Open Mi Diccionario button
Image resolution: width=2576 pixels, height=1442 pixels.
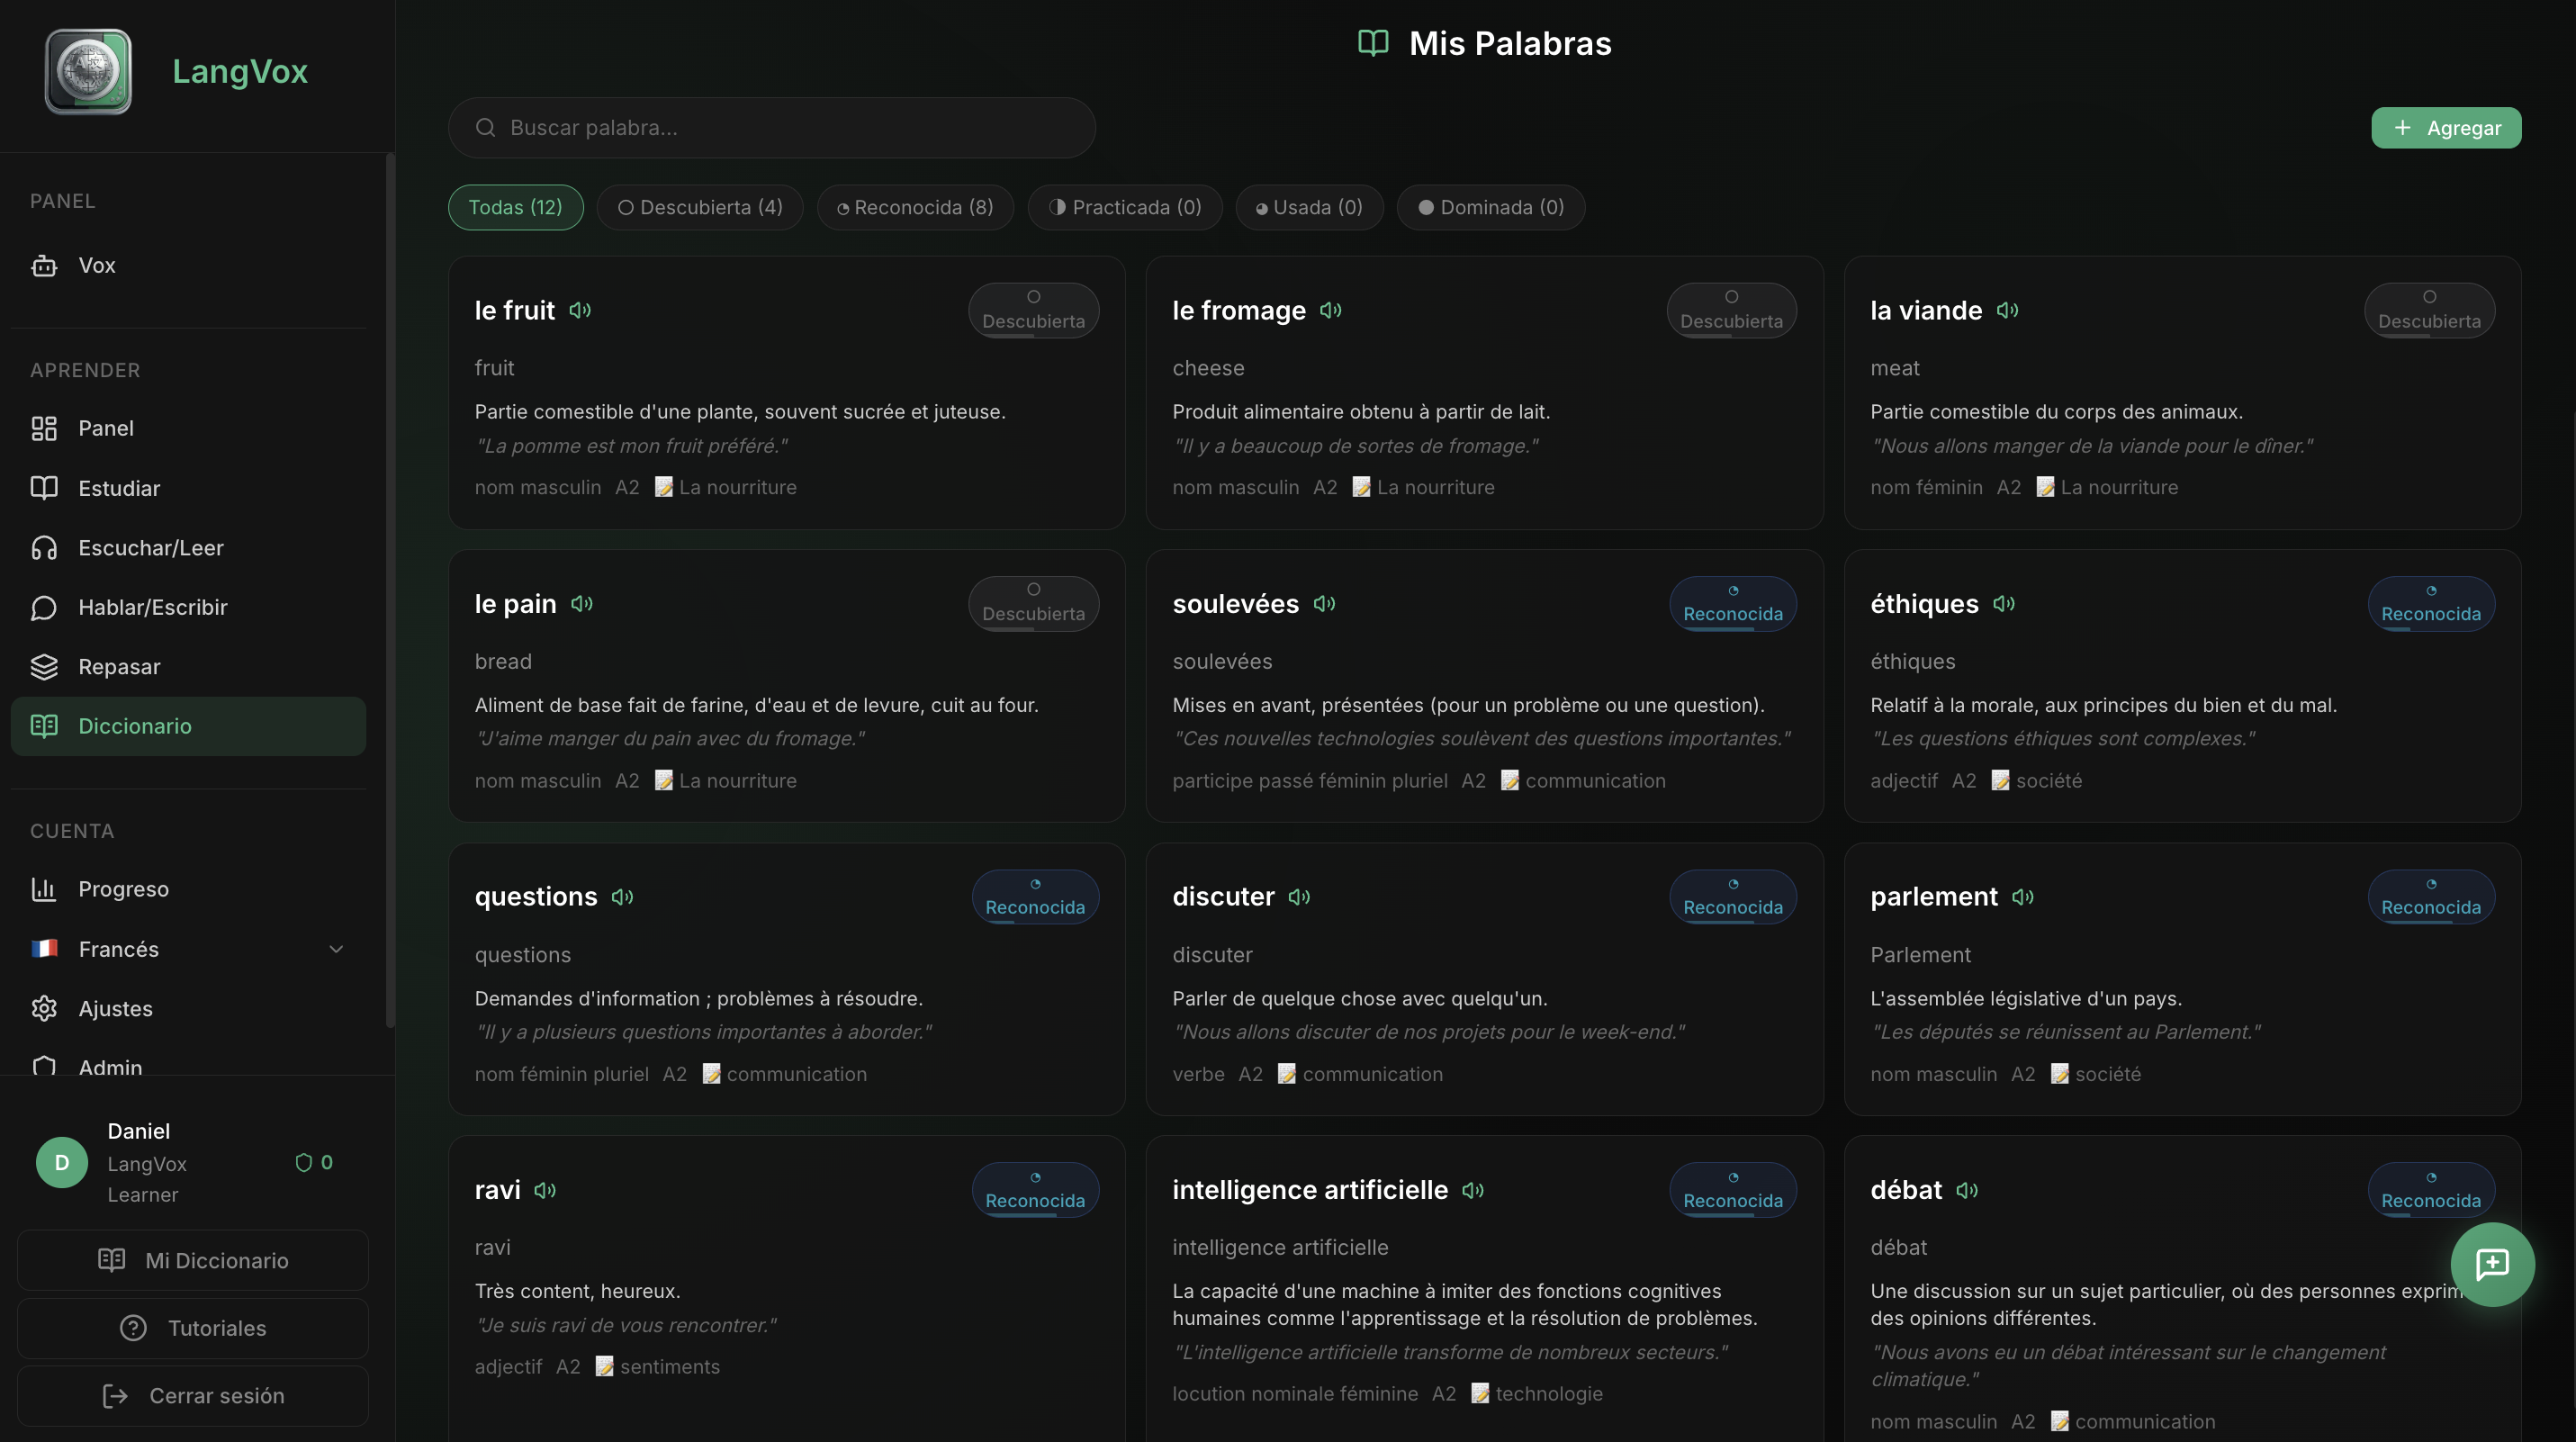193,1260
